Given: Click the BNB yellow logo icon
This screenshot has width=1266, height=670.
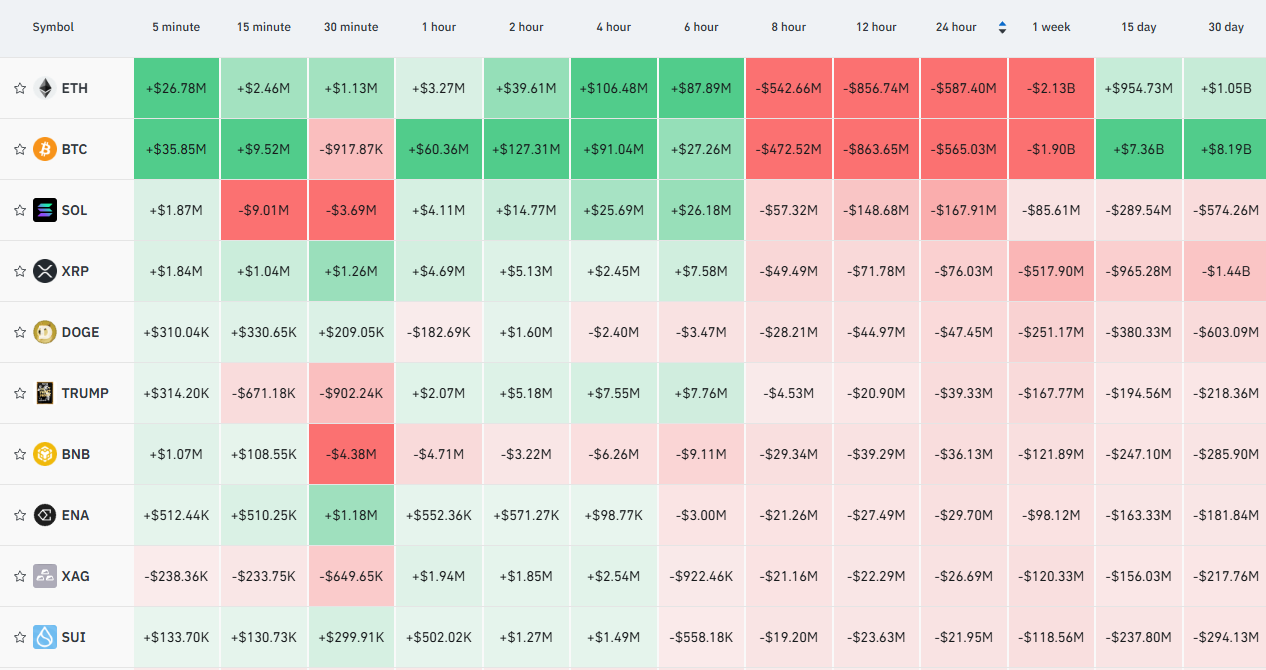Looking at the screenshot, I should [45, 454].
